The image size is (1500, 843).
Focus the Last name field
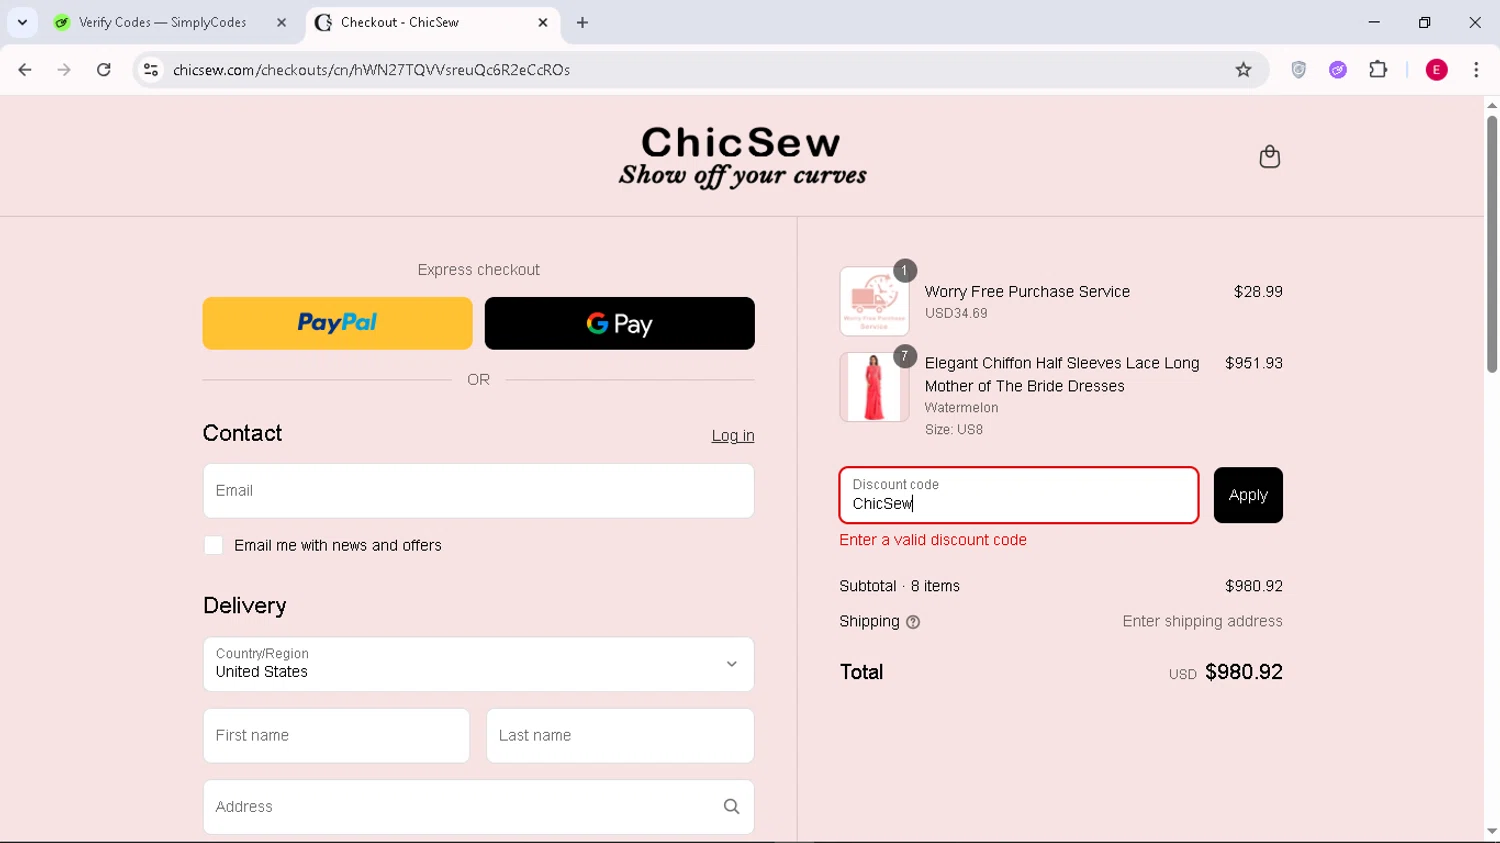point(620,736)
